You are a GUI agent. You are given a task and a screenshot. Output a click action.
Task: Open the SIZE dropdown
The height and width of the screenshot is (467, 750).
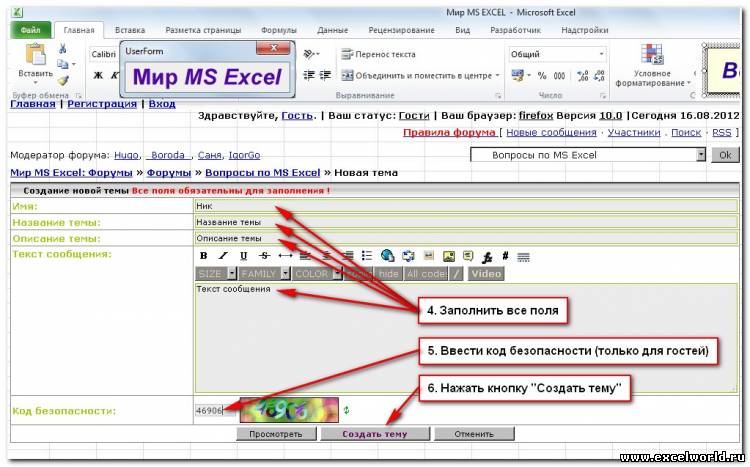coord(216,274)
